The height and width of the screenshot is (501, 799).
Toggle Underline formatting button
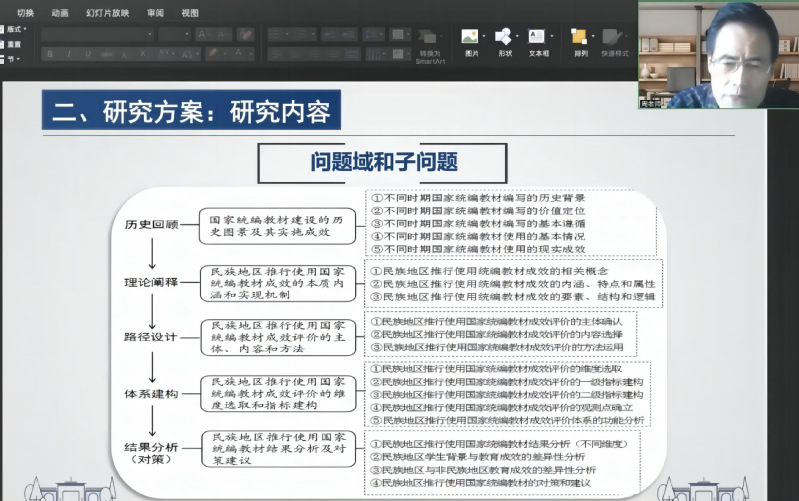[x=87, y=53]
